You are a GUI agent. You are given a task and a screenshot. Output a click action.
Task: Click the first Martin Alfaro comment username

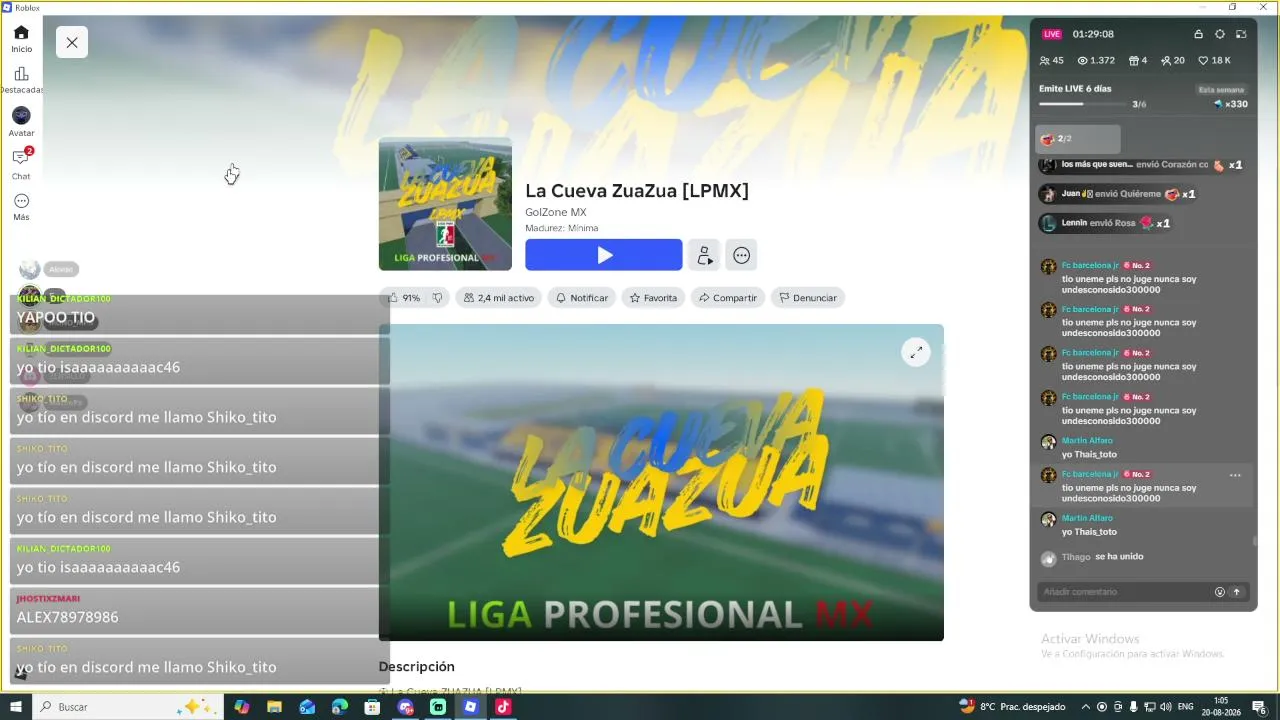1087,440
